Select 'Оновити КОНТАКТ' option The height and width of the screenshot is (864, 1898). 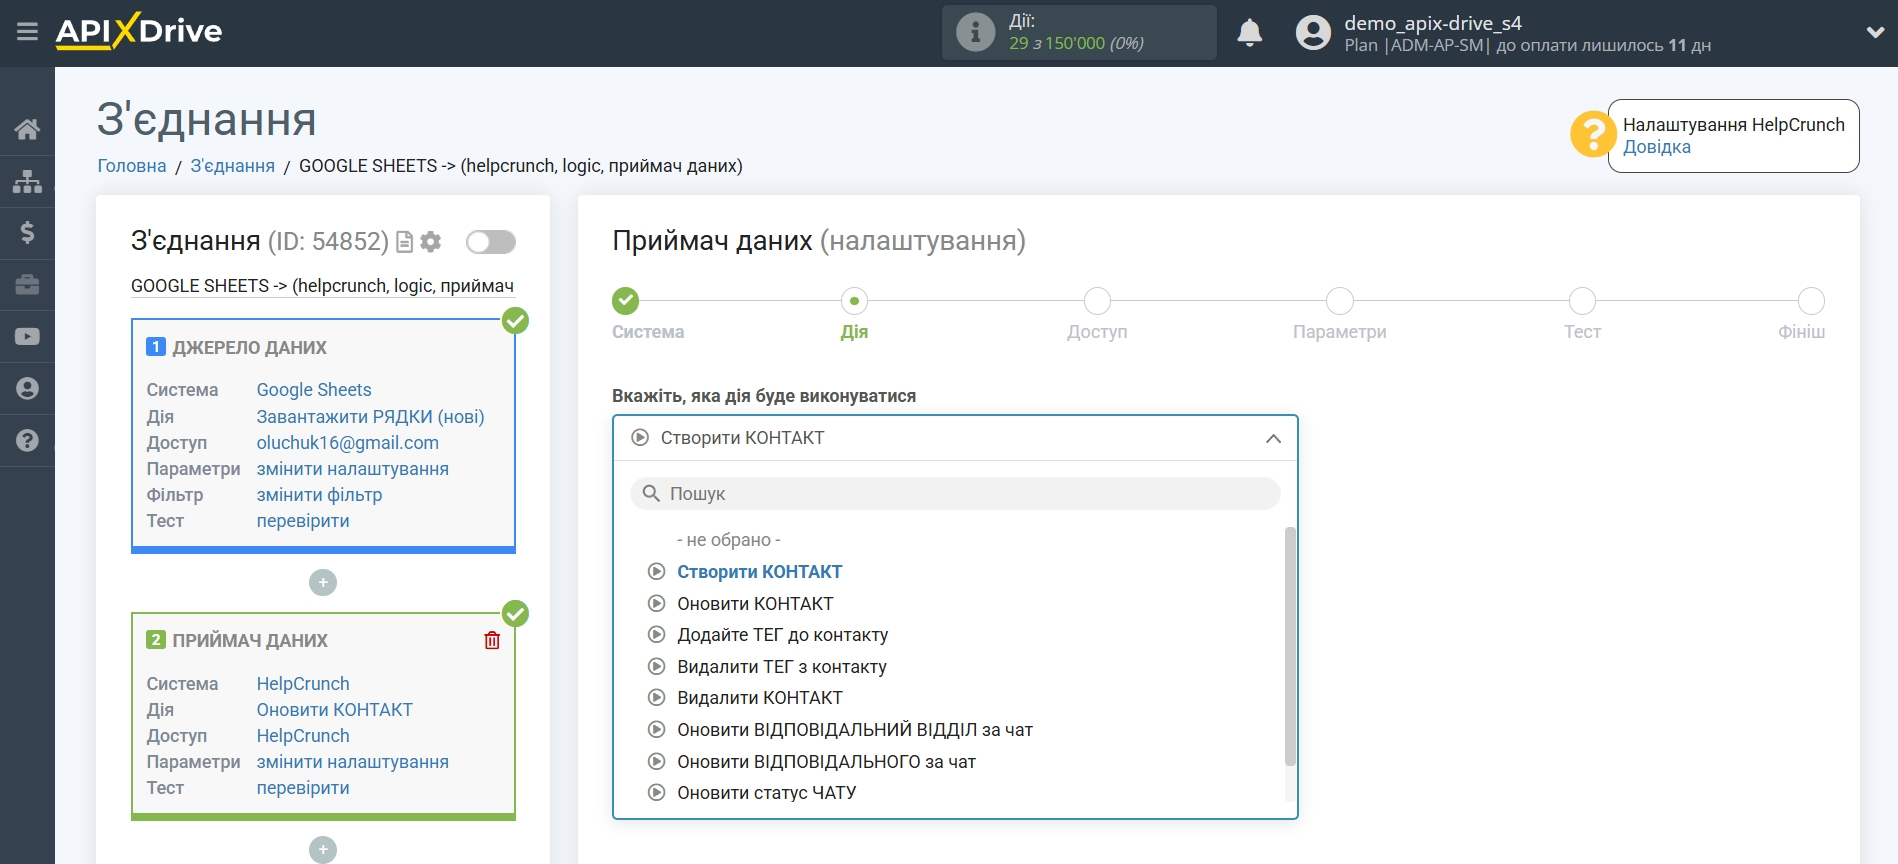tap(755, 604)
